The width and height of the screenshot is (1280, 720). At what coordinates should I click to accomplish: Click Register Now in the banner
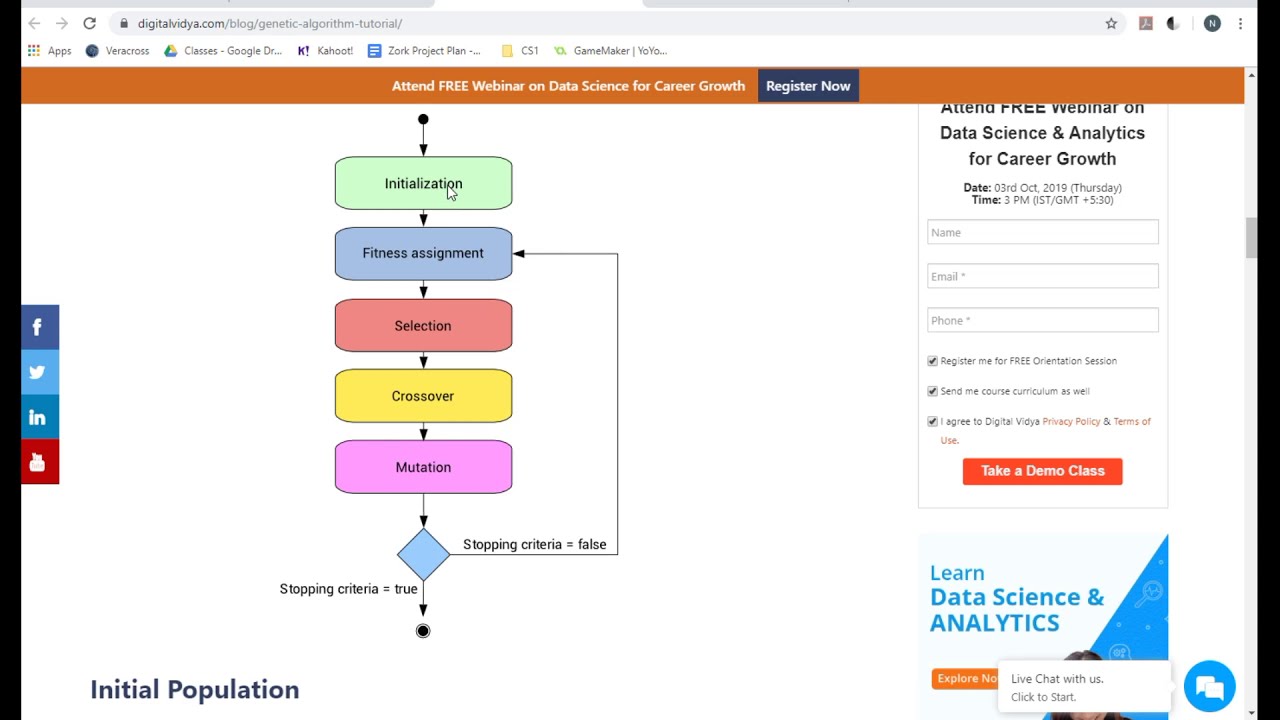coord(808,86)
